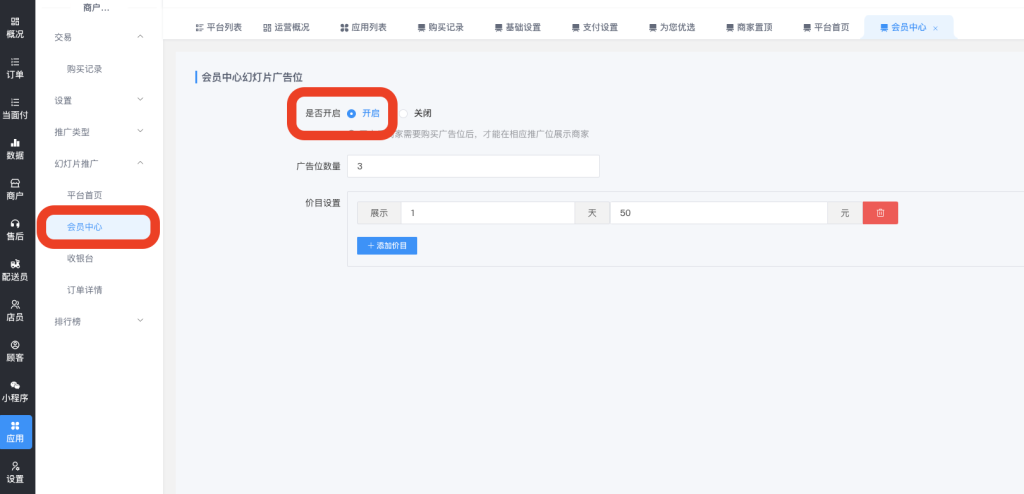Open the 小程序 mini program icon
Image resolution: width=1024 pixels, height=494 pixels.
pyautogui.click(x=15, y=390)
